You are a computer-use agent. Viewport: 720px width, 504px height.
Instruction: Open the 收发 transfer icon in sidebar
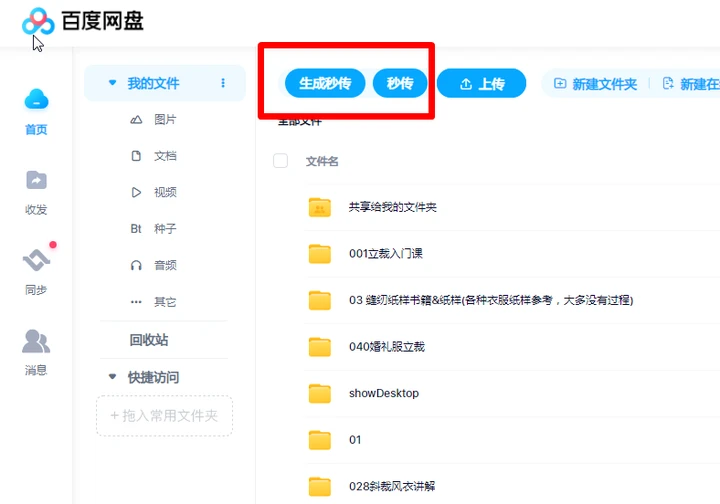(36, 180)
